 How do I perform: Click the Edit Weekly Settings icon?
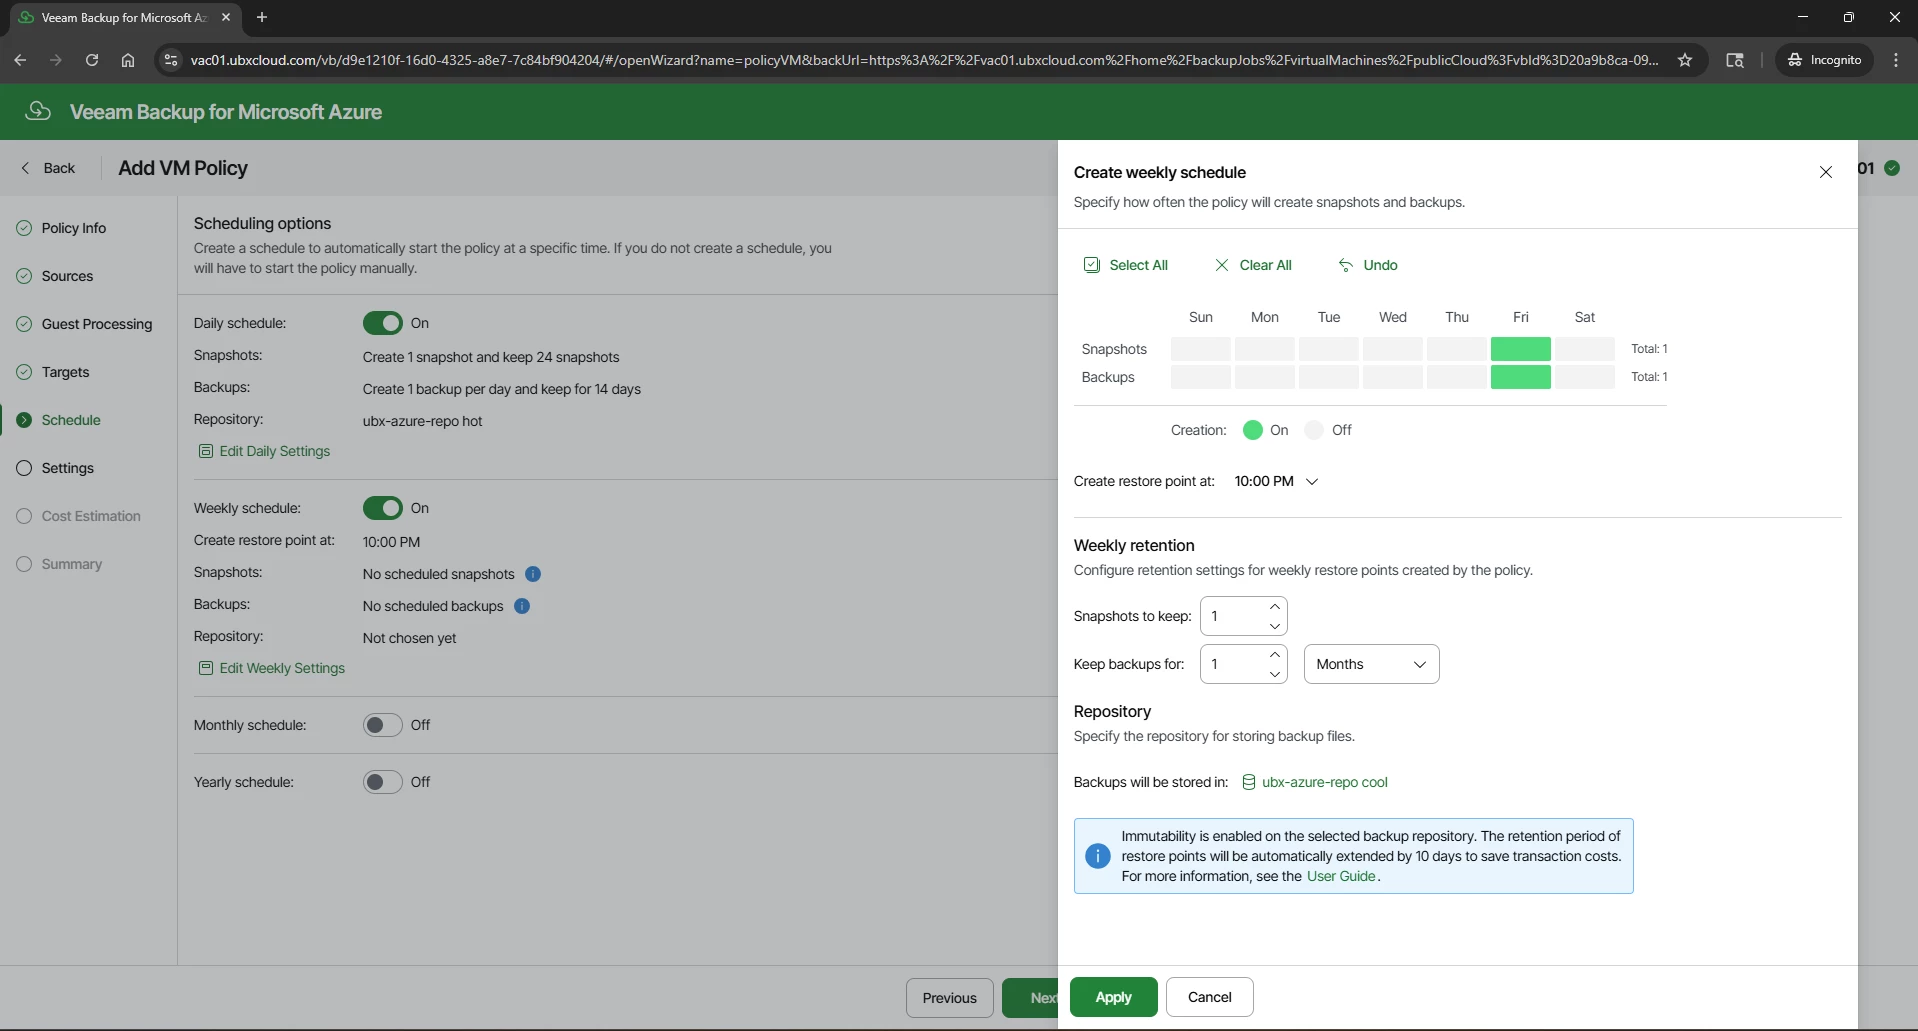coord(205,668)
